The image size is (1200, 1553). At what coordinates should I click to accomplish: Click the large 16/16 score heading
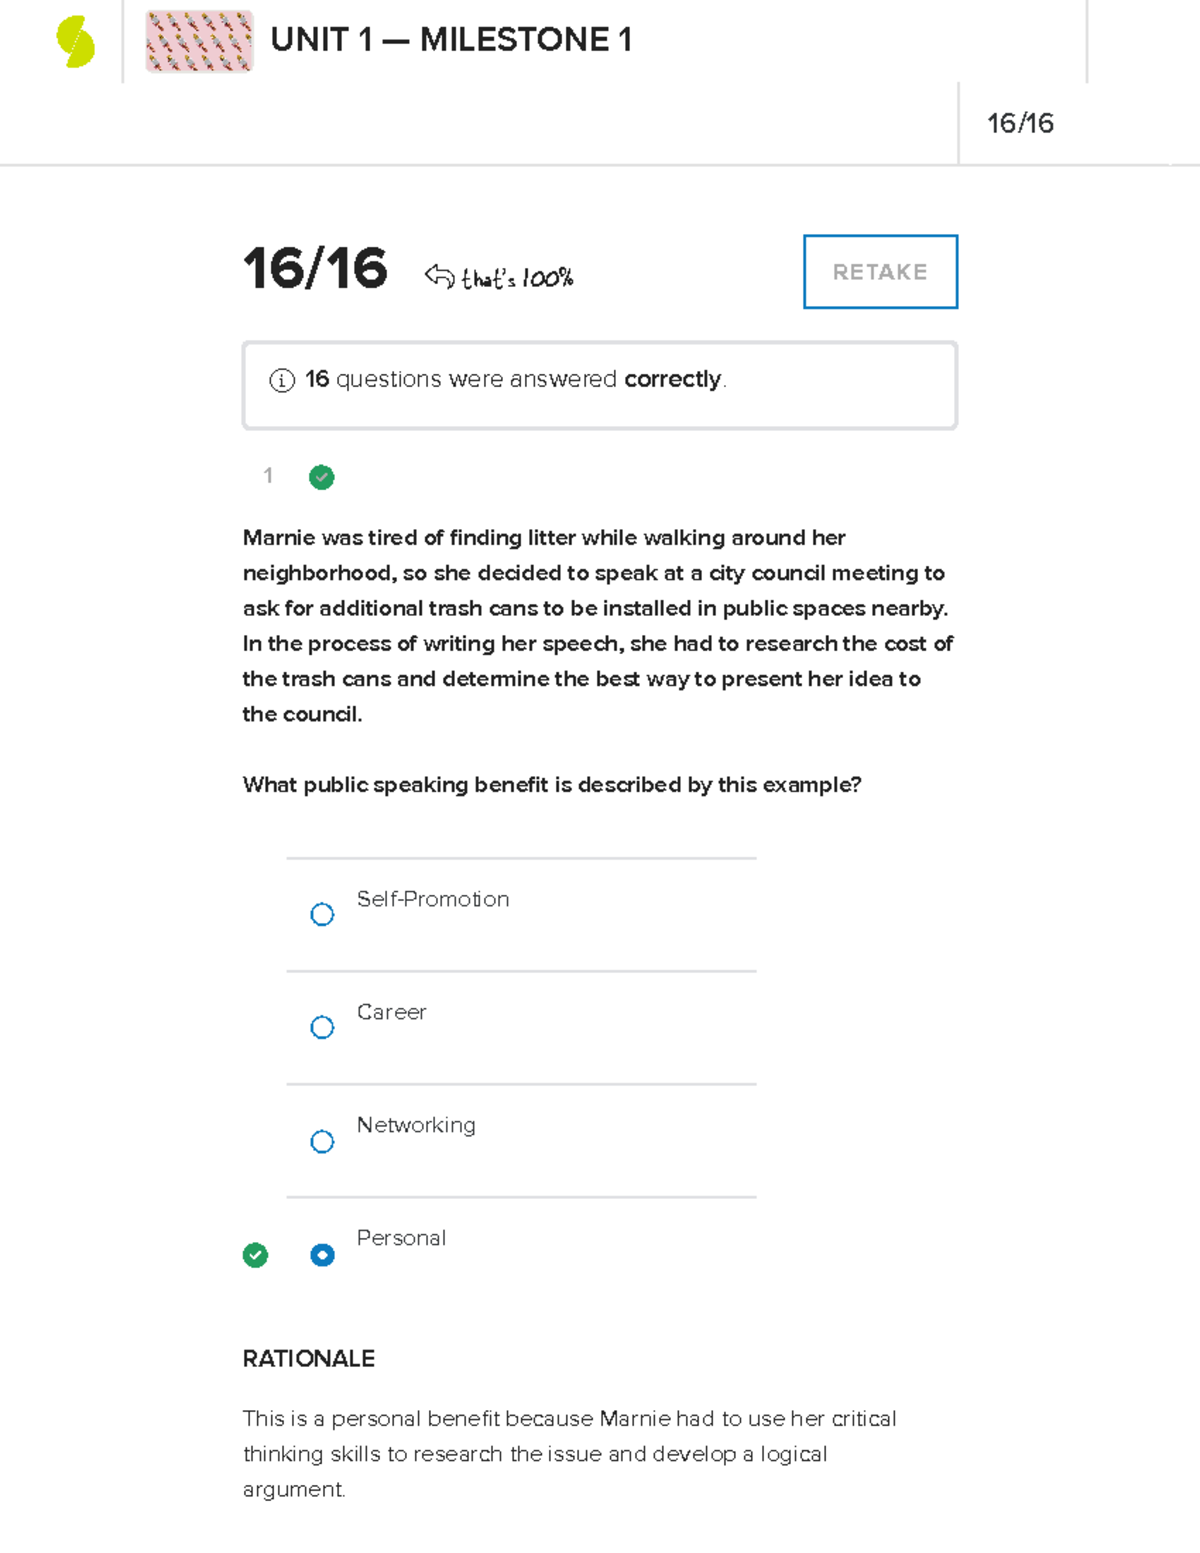pos(315,269)
